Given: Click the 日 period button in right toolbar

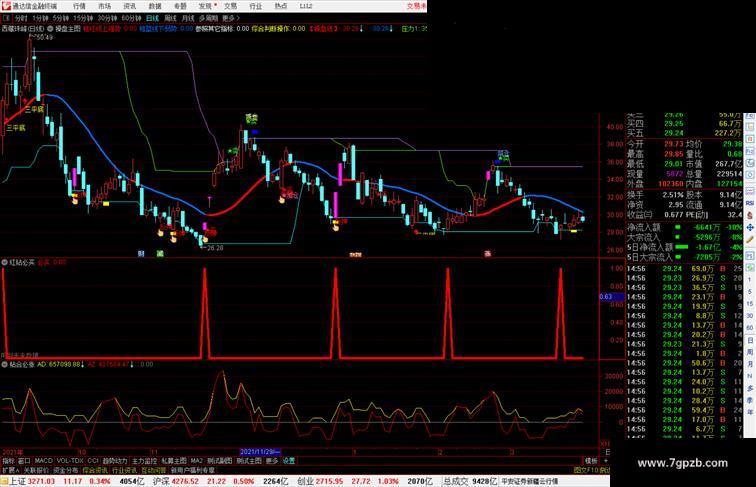Looking at the screenshot, I should click(750, 340).
